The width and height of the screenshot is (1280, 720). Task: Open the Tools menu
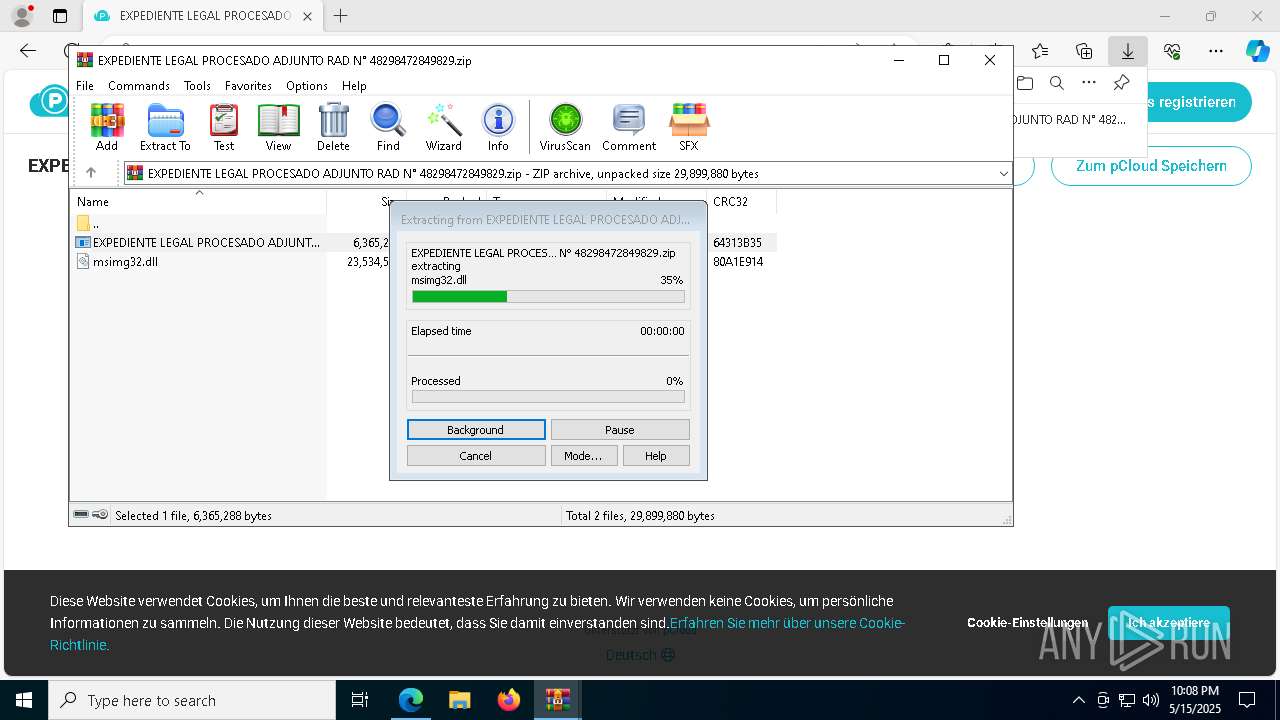tap(197, 86)
